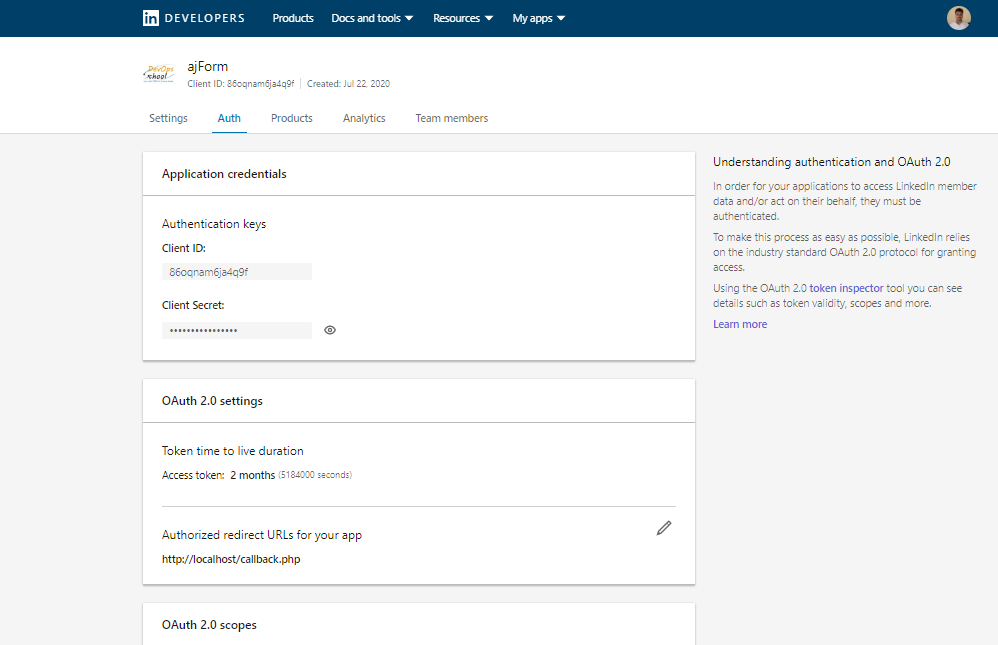Viewport: 998px width, 645px height.
Task: Click the masked Client Secret field
Action: click(x=237, y=330)
